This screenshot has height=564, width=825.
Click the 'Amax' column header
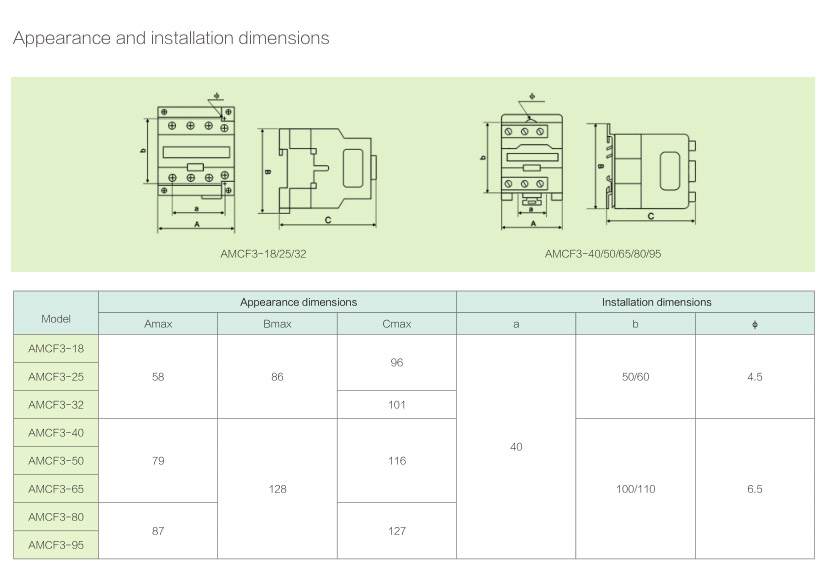point(158,324)
